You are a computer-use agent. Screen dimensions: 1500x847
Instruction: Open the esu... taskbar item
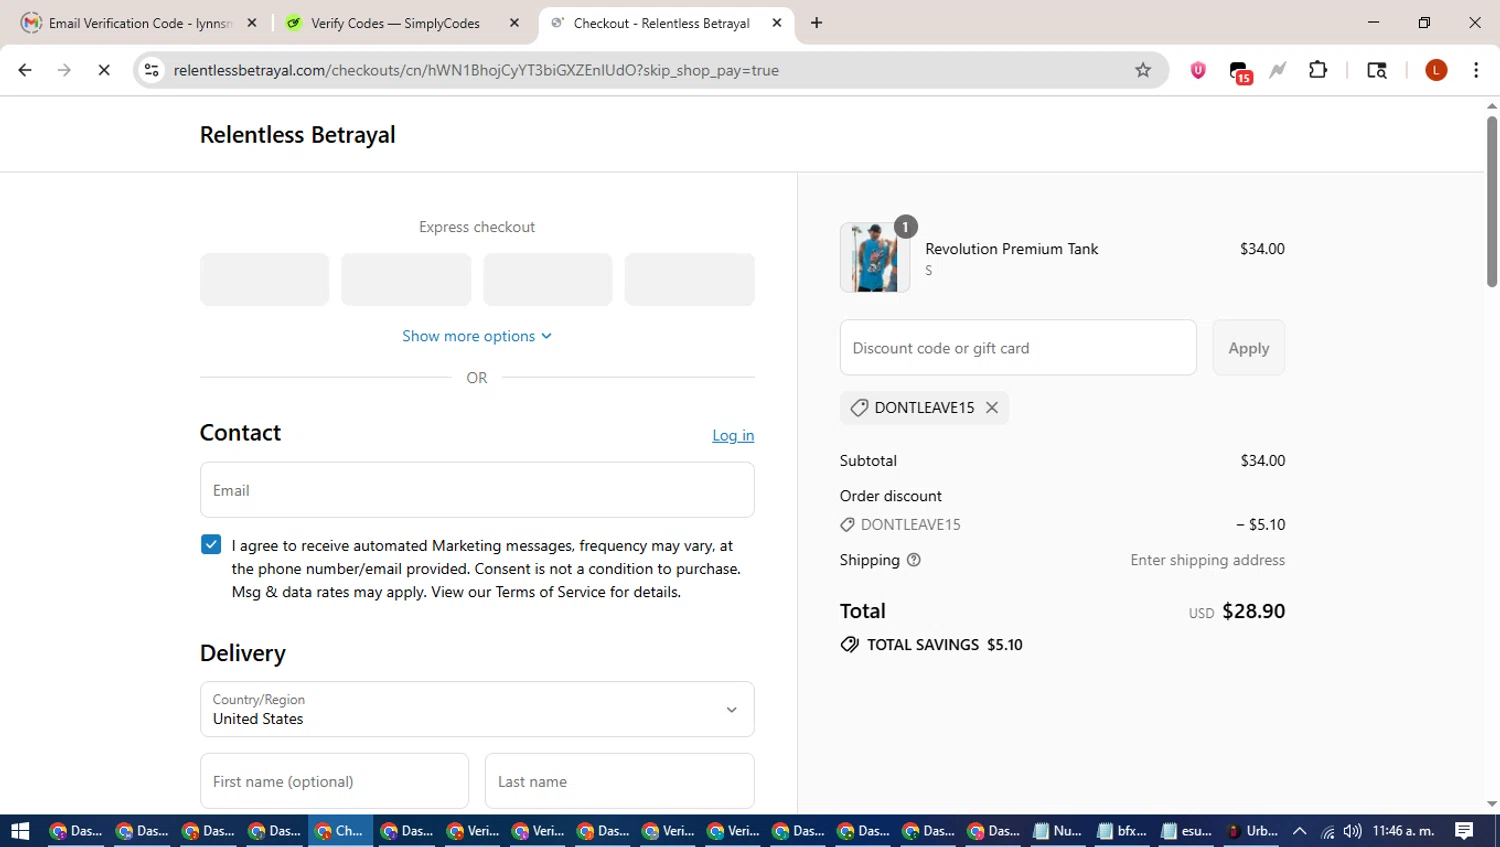(1187, 831)
